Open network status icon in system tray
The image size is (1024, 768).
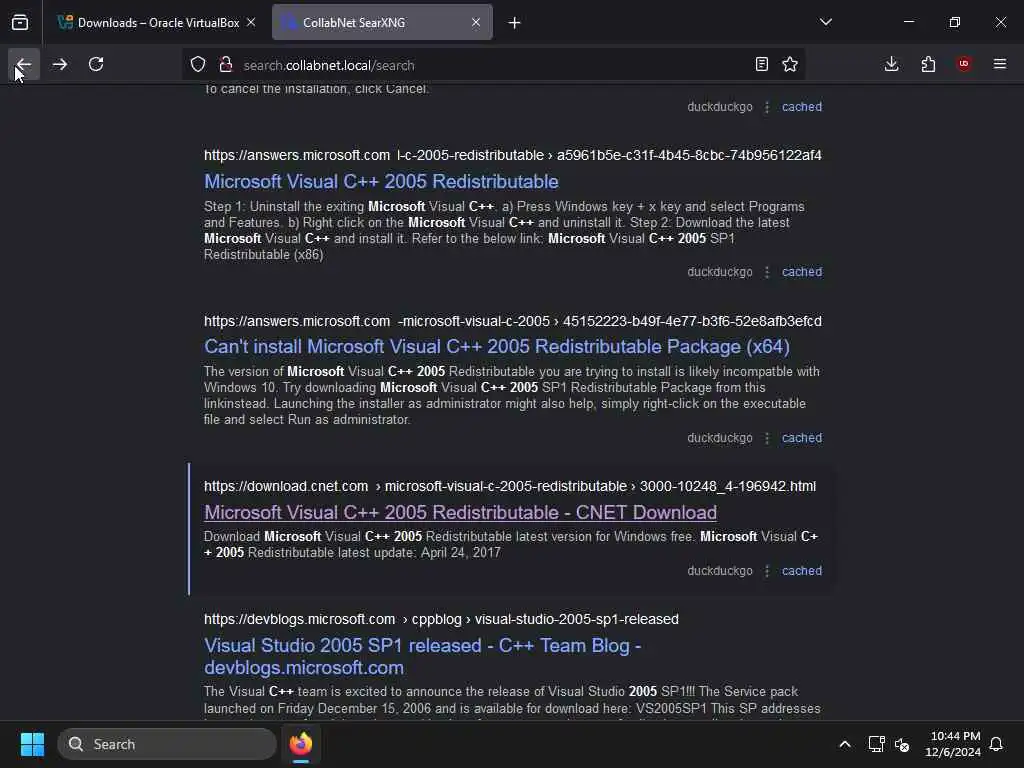[x=876, y=744]
